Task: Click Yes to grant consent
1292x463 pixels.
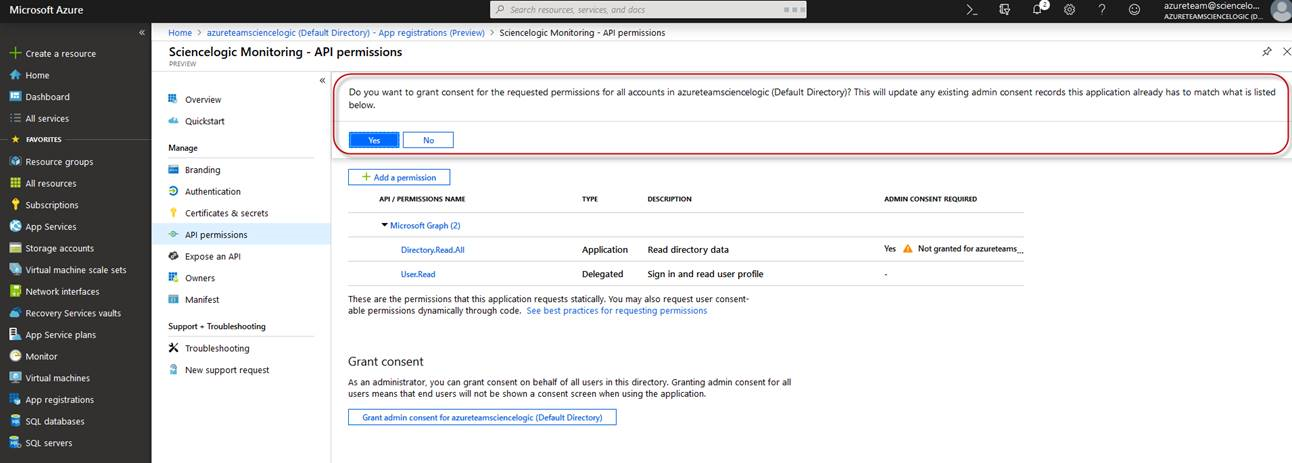Action: tap(374, 140)
